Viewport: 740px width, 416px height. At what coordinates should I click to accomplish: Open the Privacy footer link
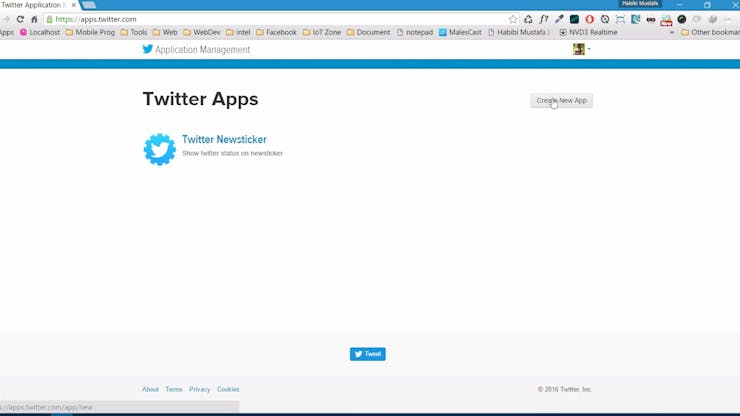click(x=200, y=390)
